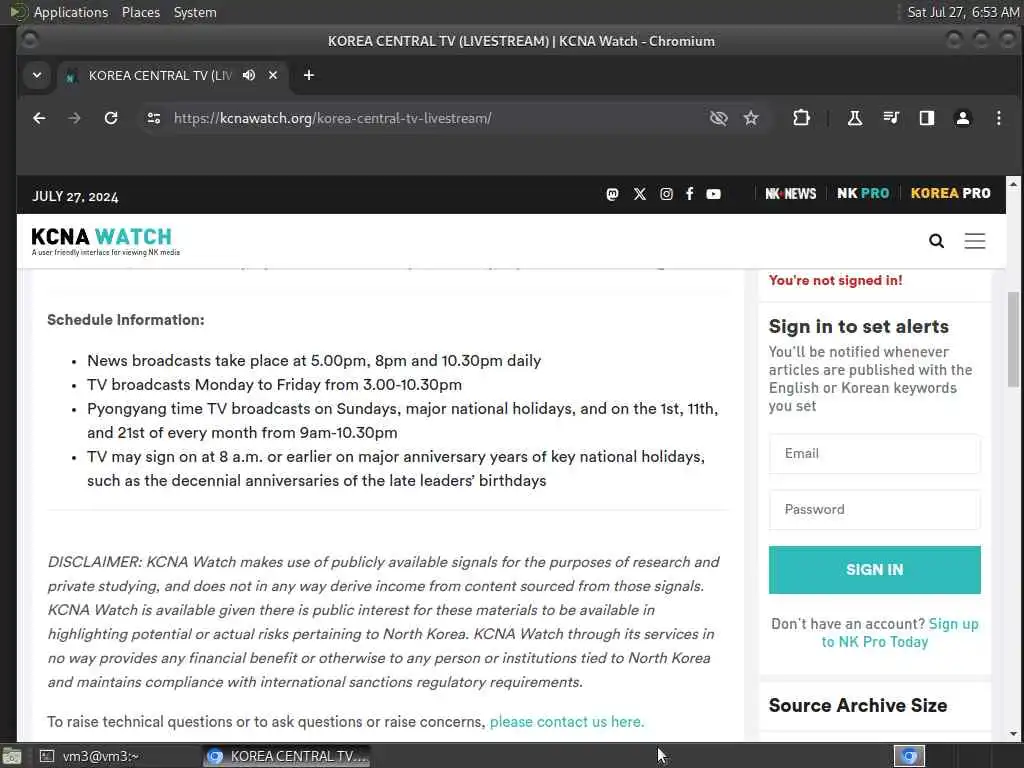
Task: Go to KOREA PRO link
Action: (950, 193)
